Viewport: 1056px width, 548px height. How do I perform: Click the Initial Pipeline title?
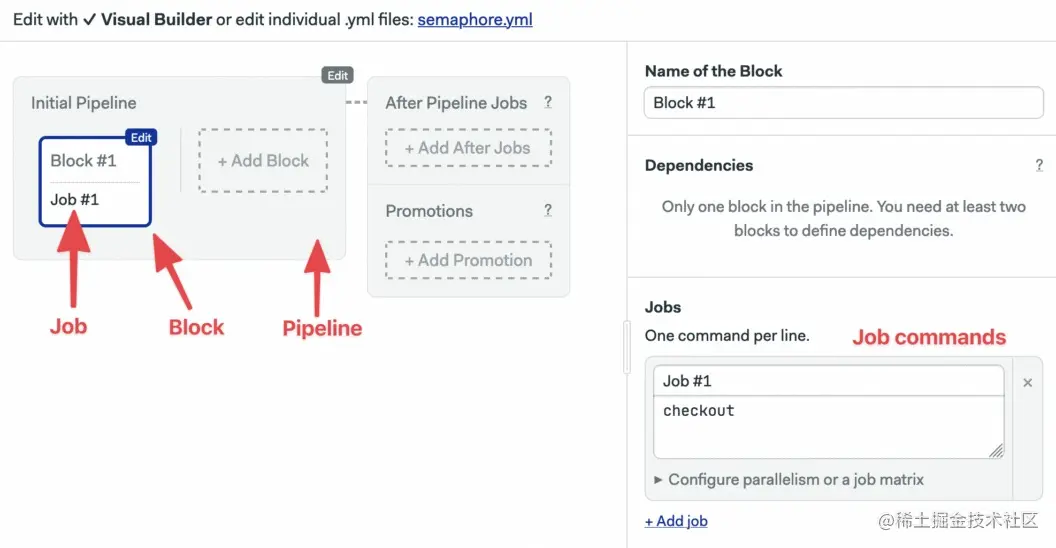pos(84,103)
